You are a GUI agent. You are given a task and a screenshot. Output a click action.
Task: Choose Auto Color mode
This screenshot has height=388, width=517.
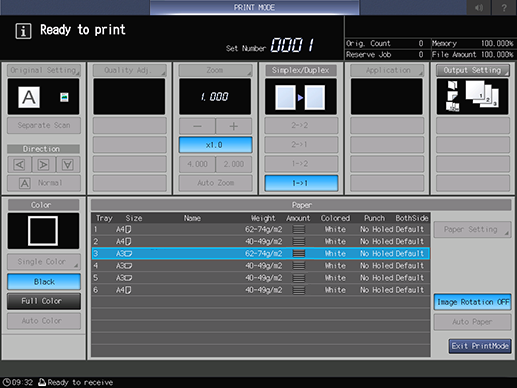[x=44, y=321]
